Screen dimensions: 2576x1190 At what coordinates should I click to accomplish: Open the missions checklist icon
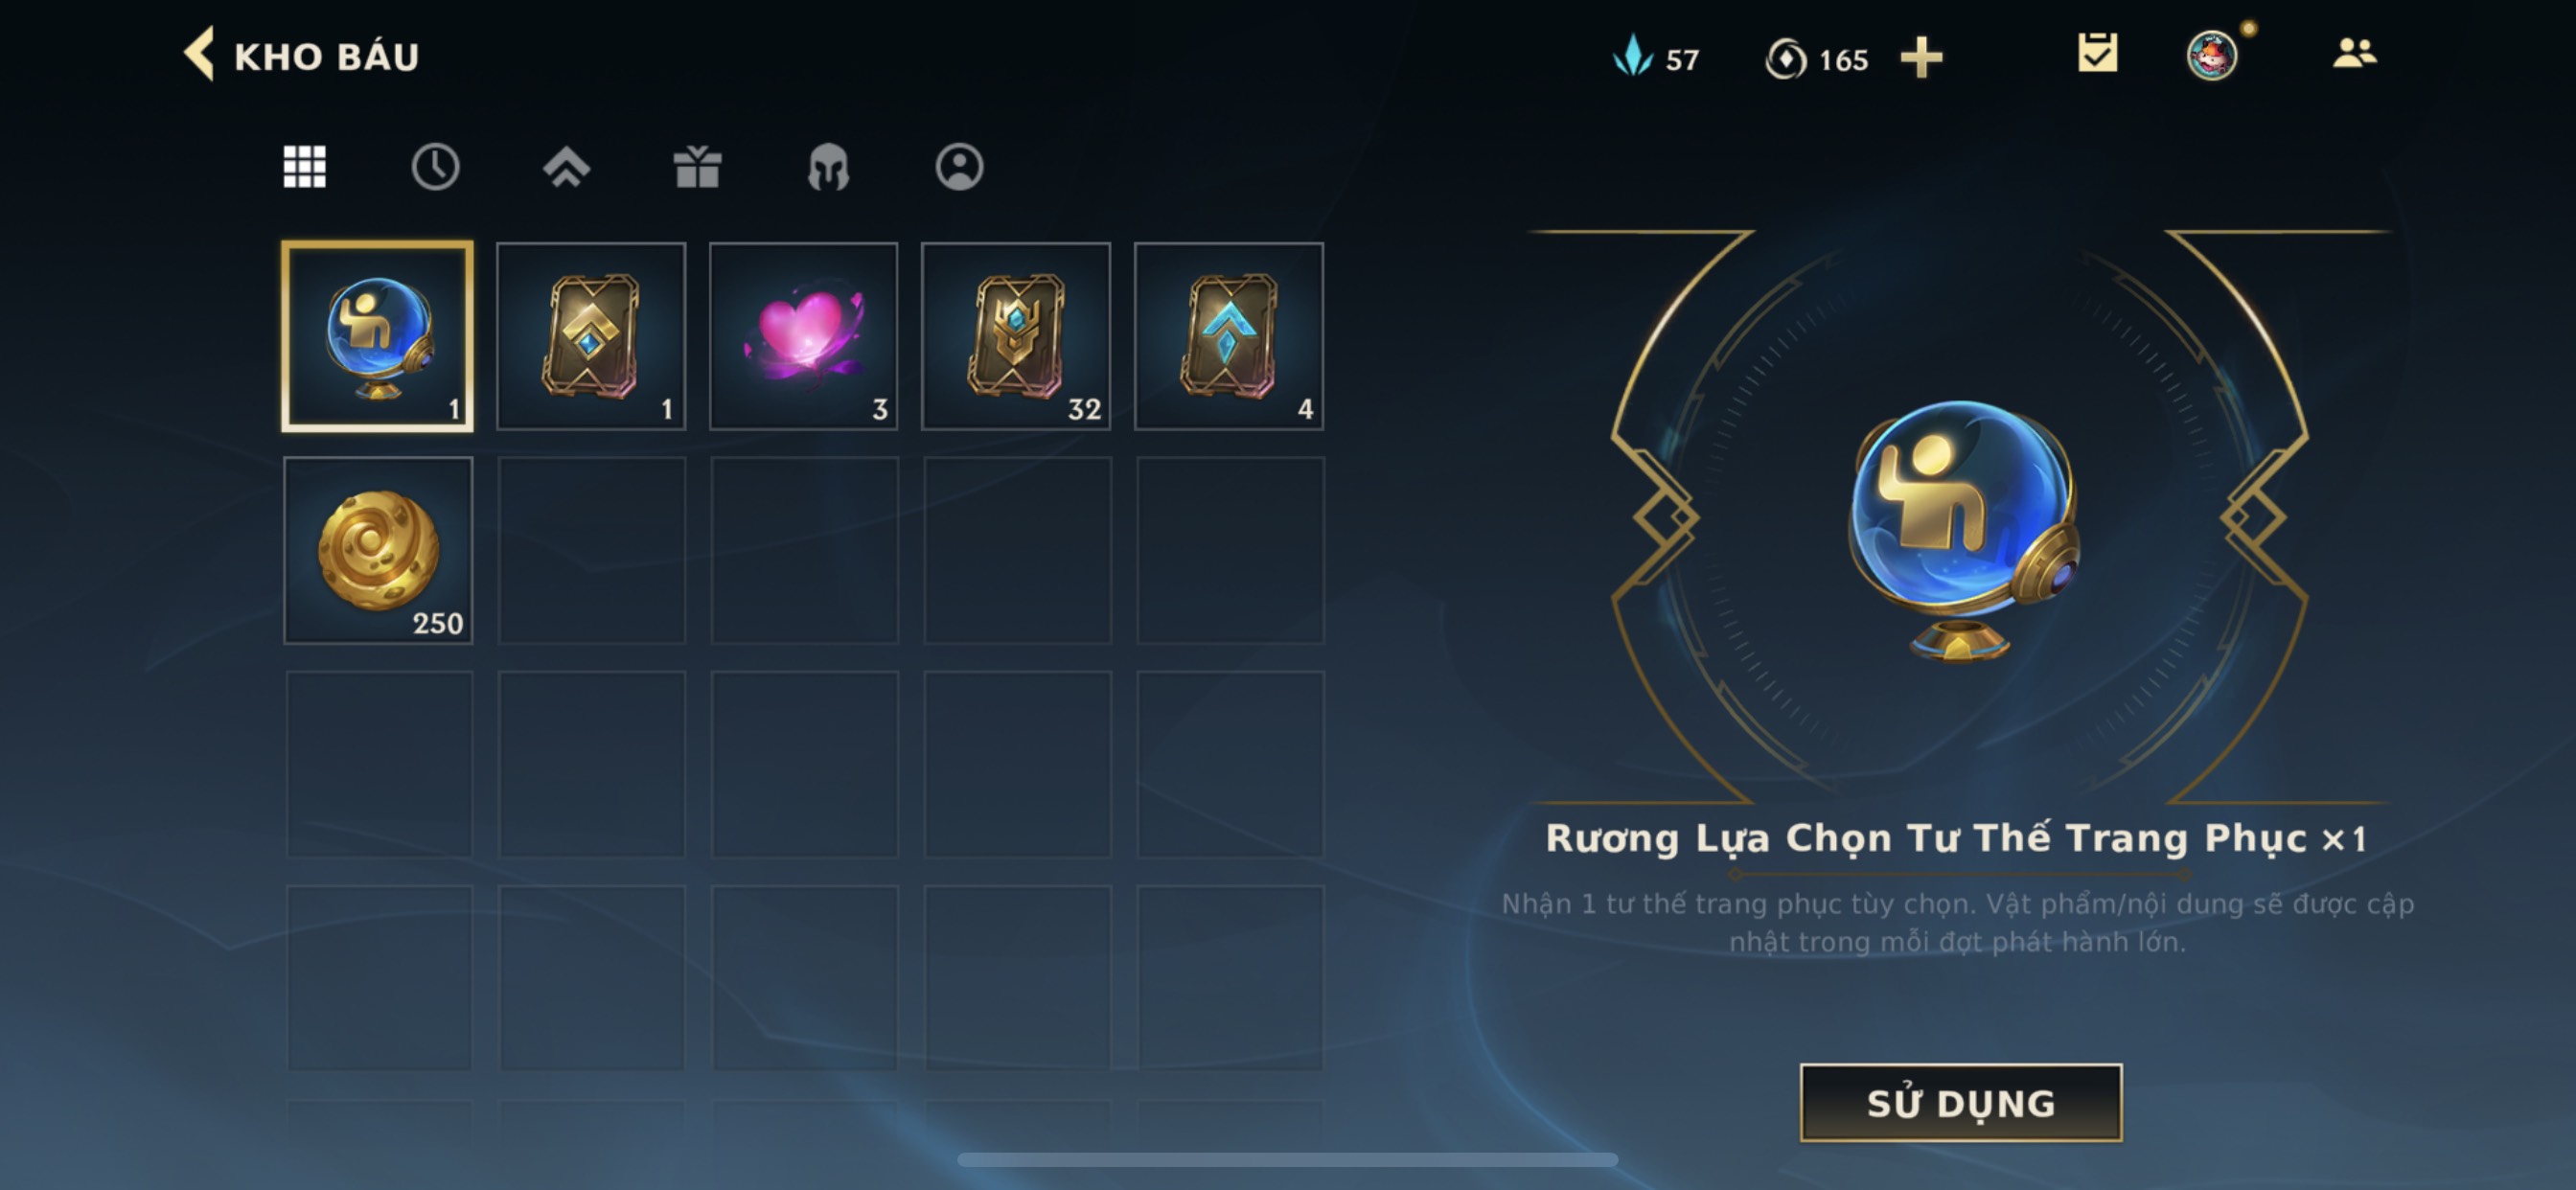point(2097,53)
